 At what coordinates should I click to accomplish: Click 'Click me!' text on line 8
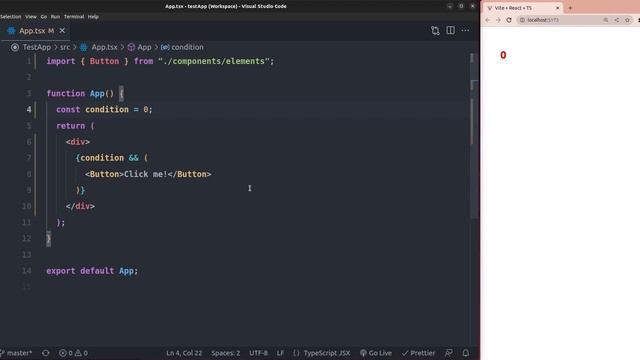pyautogui.click(x=146, y=174)
